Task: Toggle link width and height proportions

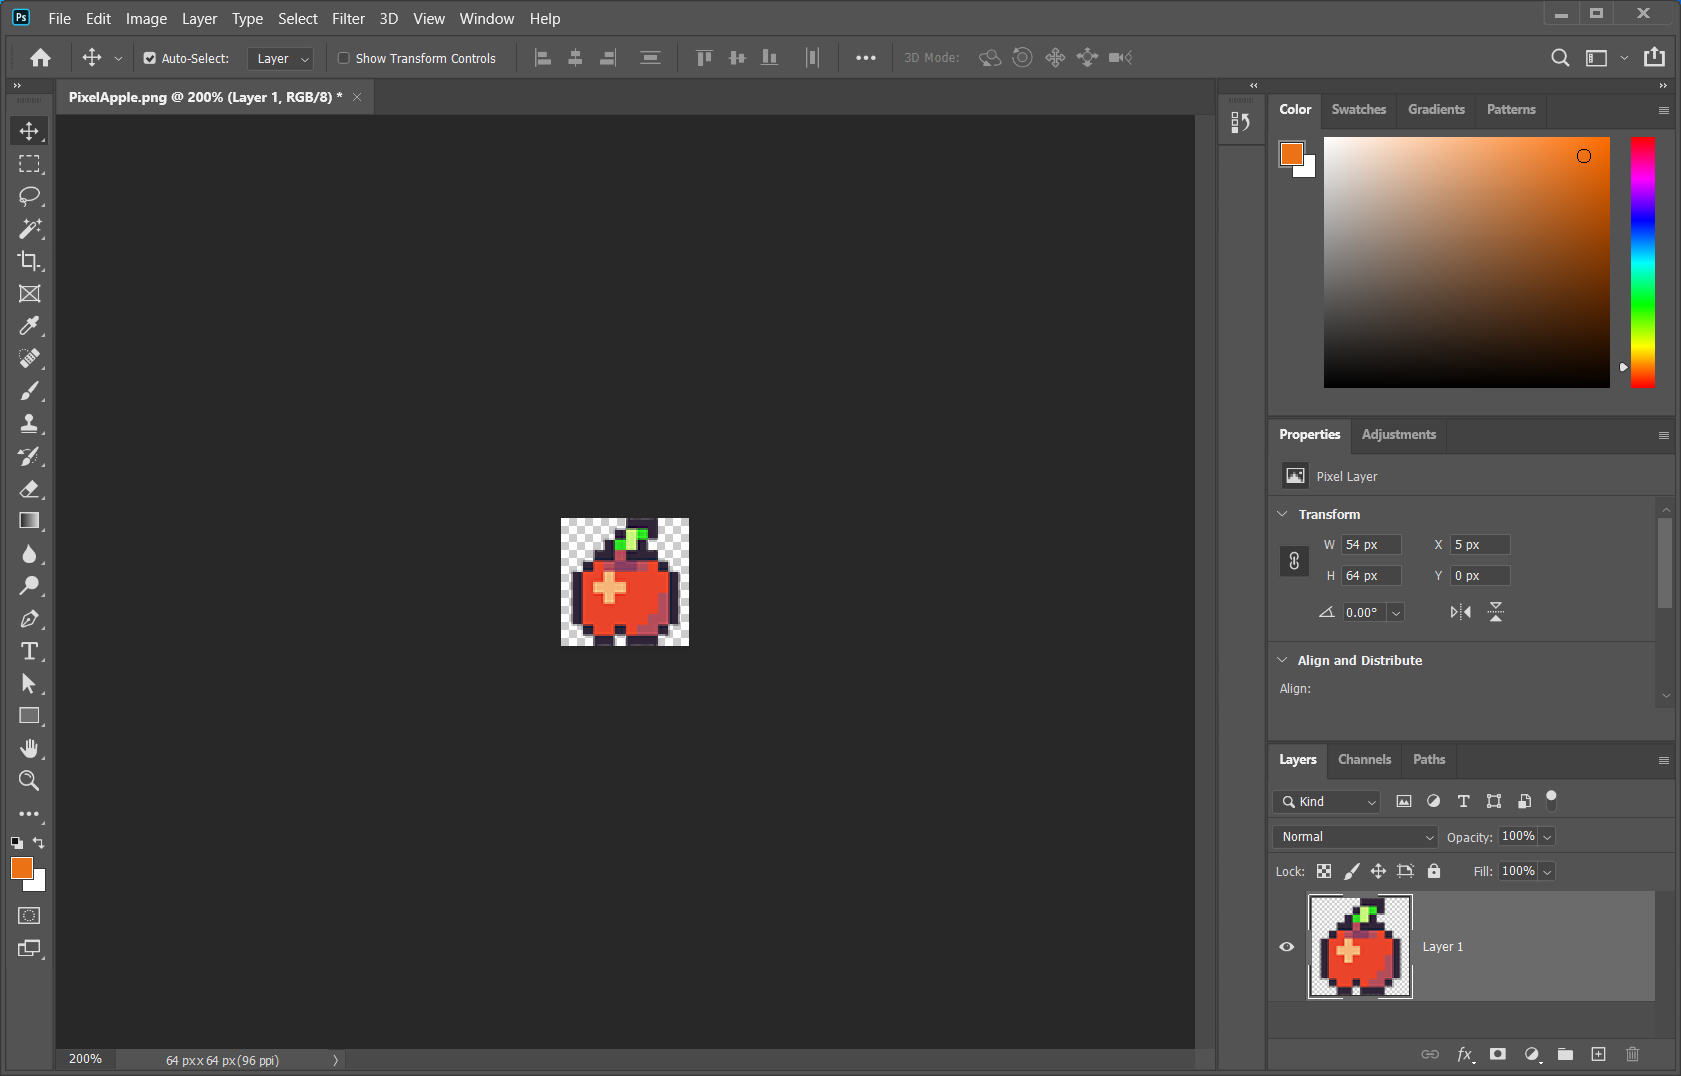Action: coord(1294,561)
